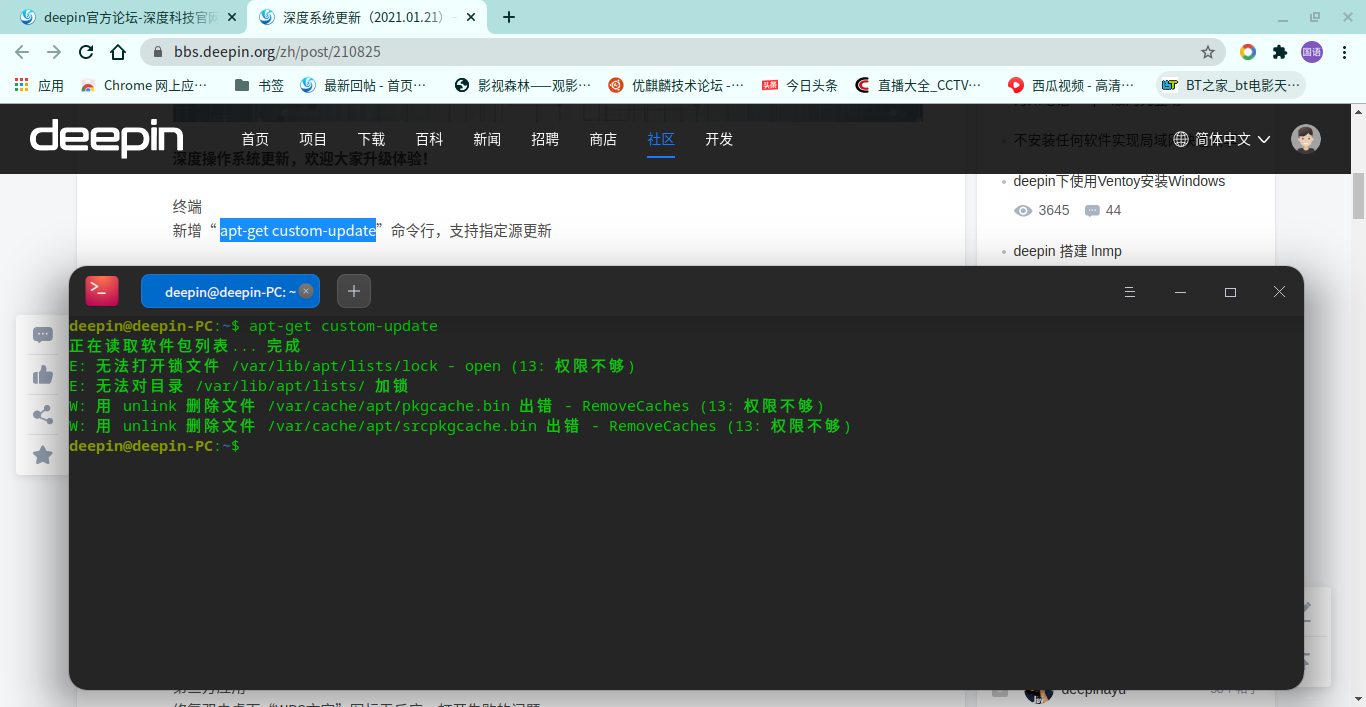1366x707 pixels.
Task: Click the star favorite icon in sidebar
Action: [x=43, y=455]
